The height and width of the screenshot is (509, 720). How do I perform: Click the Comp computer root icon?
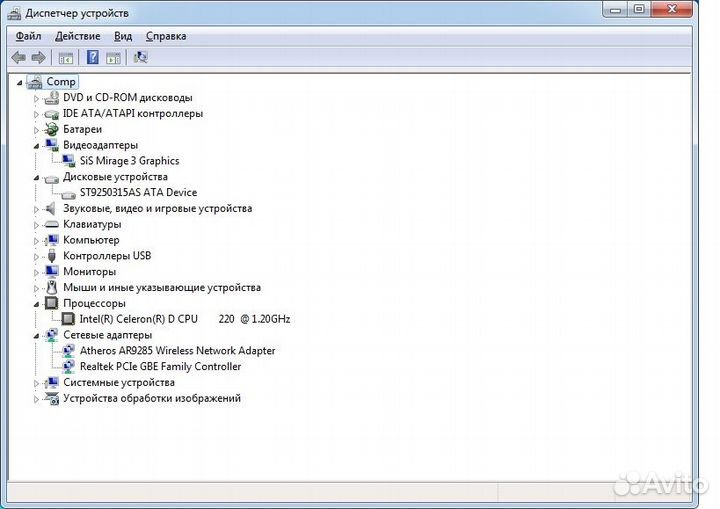34,82
